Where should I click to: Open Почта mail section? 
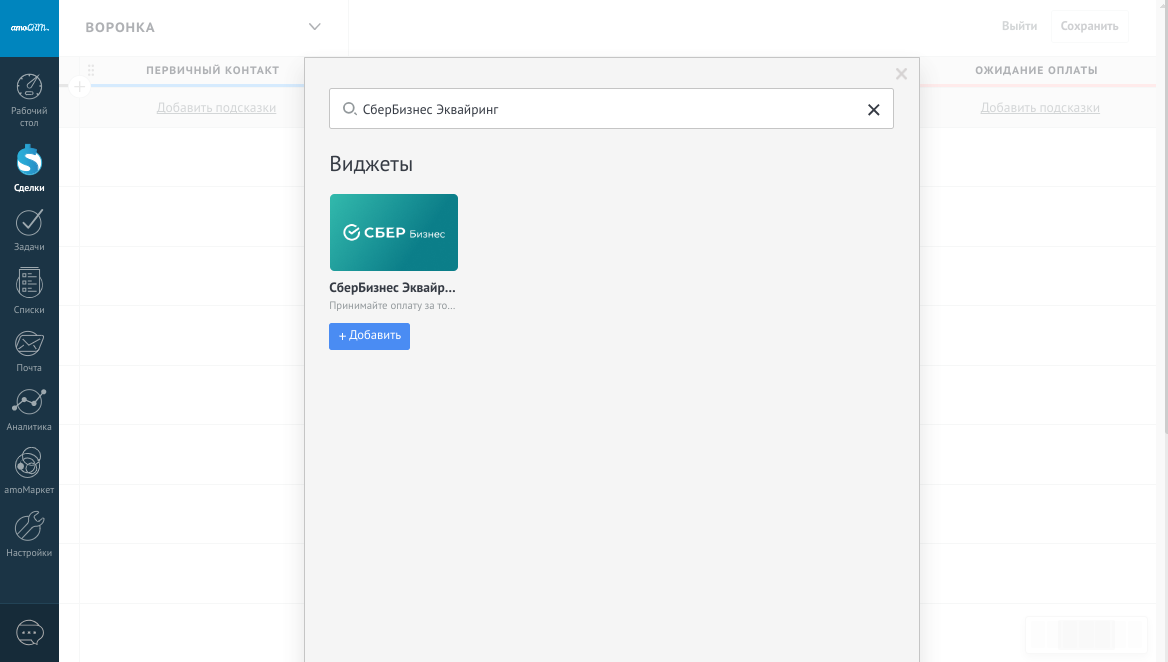[29, 350]
